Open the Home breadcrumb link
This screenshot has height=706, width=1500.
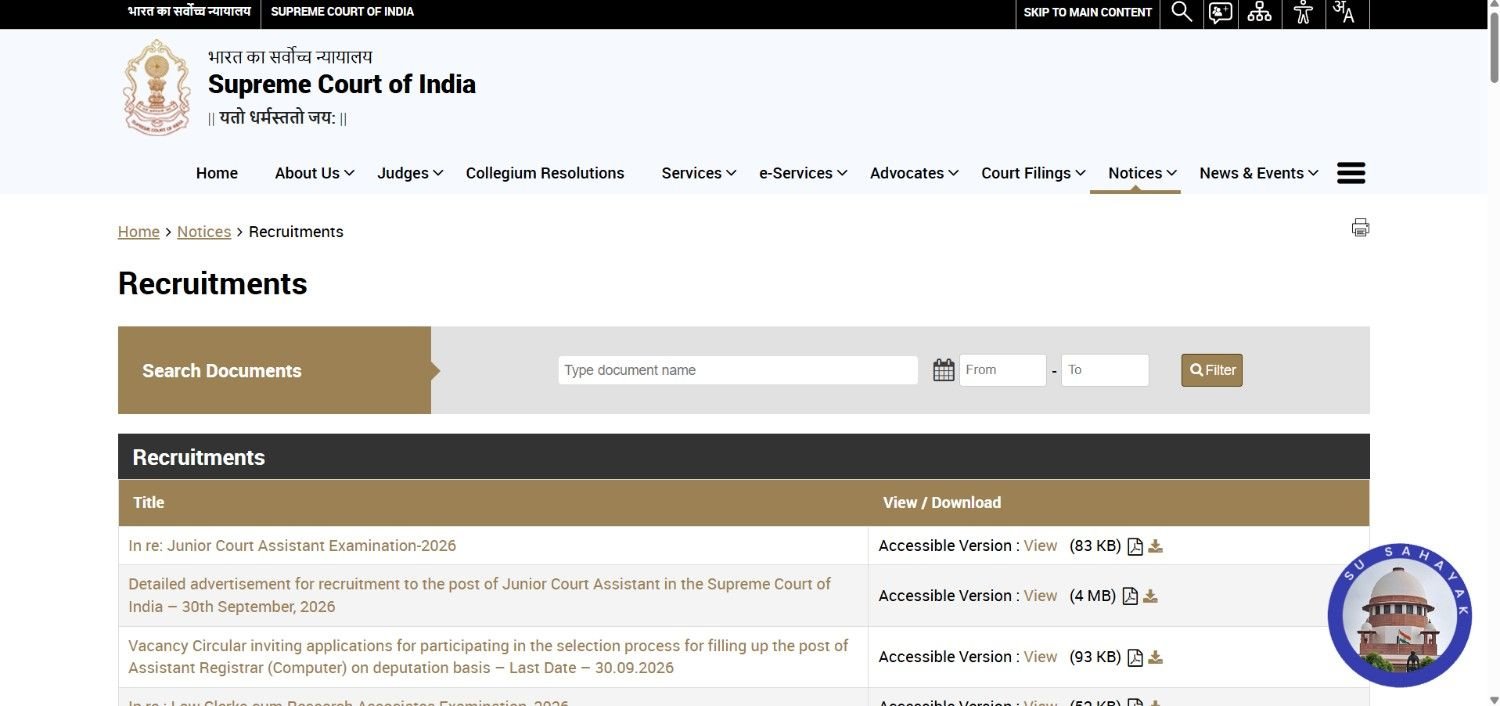(x=139, y=232)
